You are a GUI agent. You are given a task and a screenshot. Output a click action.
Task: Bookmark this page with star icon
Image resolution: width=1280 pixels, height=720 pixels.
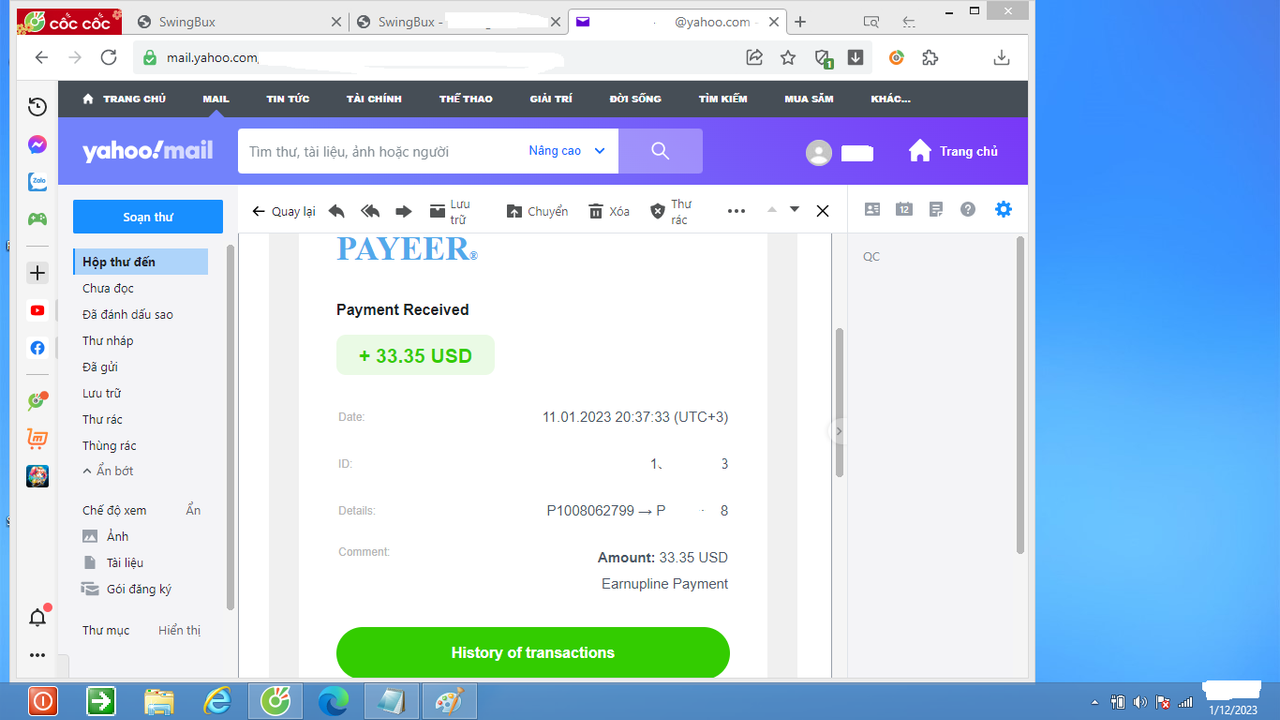[788, 58]
